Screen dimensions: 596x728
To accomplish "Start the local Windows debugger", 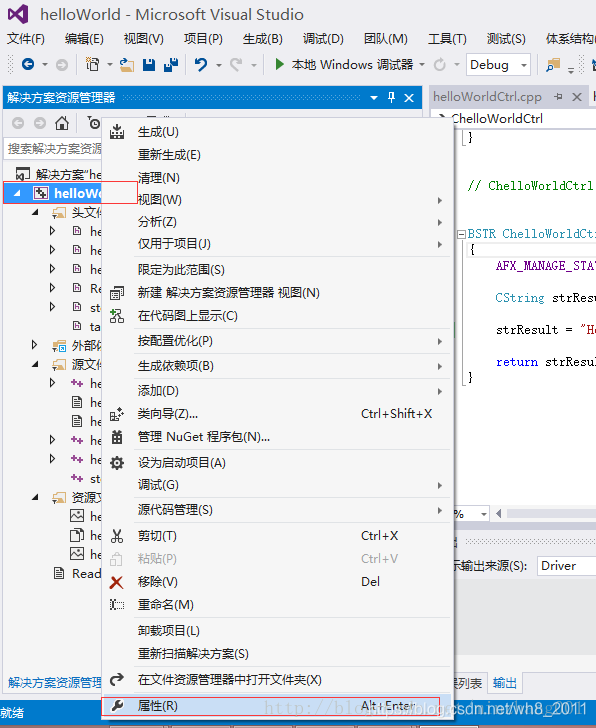I will [343, 64].
